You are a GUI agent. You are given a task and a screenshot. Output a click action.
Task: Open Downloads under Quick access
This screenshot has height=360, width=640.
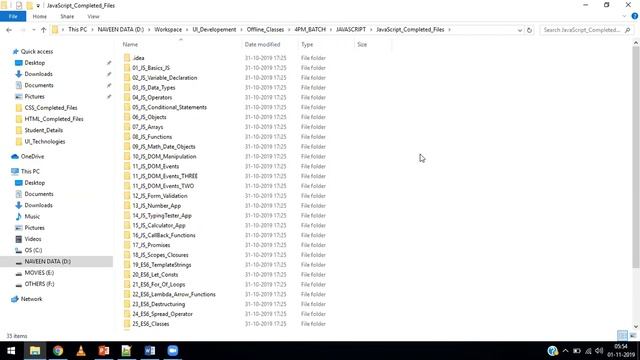point(38,74)
